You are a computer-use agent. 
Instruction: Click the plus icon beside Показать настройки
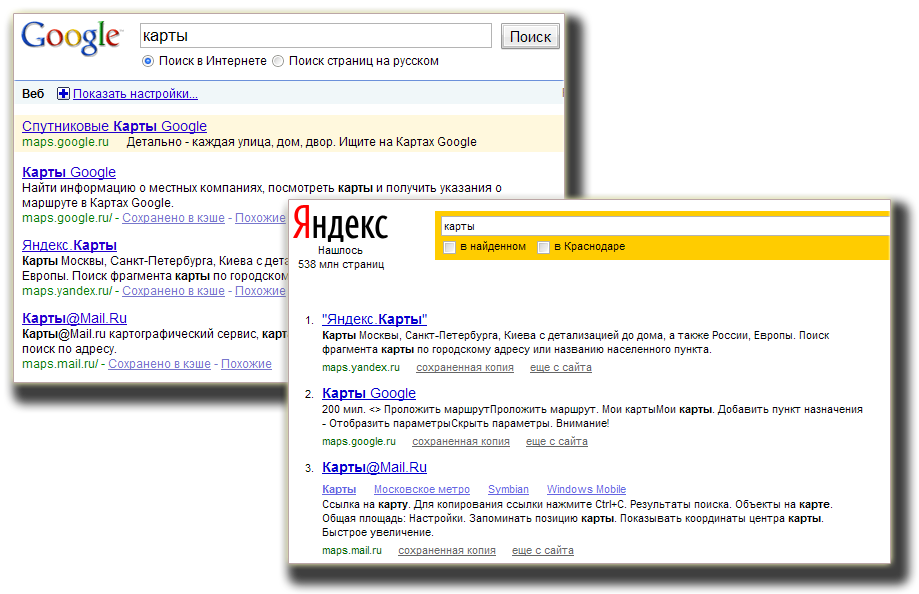[63, 93]
